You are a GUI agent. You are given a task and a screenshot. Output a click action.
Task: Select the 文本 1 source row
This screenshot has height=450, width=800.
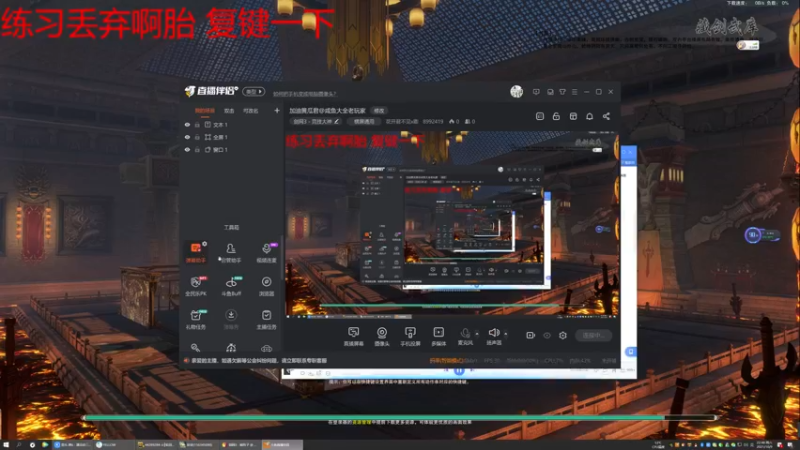232,124
